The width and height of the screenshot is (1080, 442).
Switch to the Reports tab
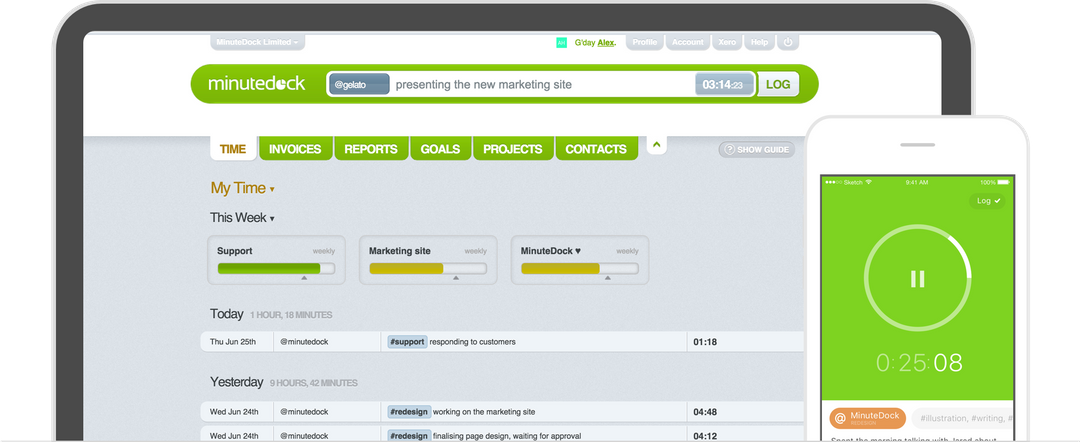click(x=371, y=149)
